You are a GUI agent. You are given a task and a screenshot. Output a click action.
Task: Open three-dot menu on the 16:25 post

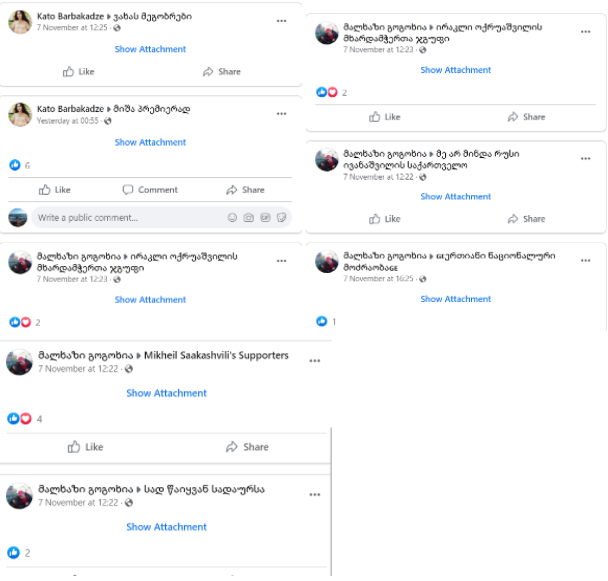586,261
